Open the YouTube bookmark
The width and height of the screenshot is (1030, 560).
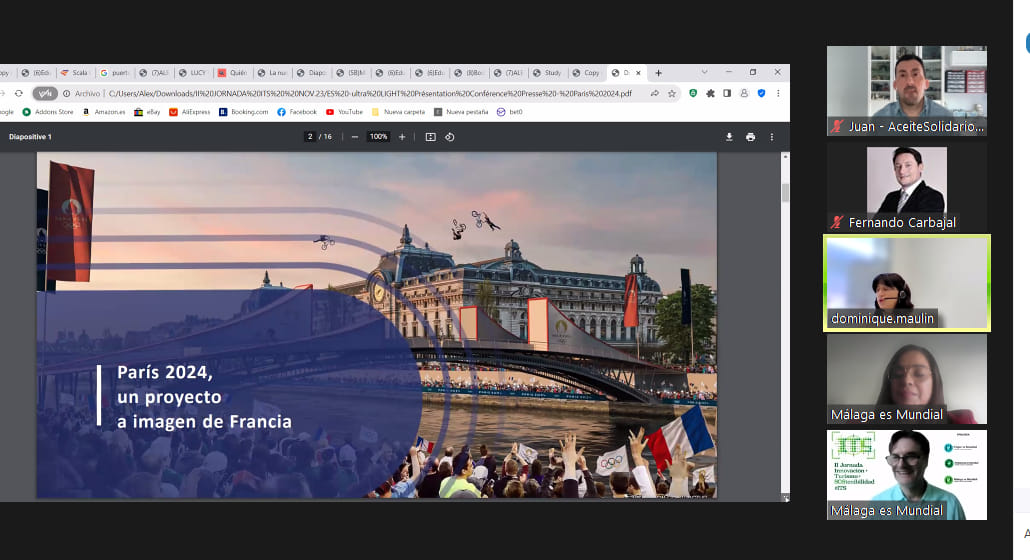(x=344, y=112)
